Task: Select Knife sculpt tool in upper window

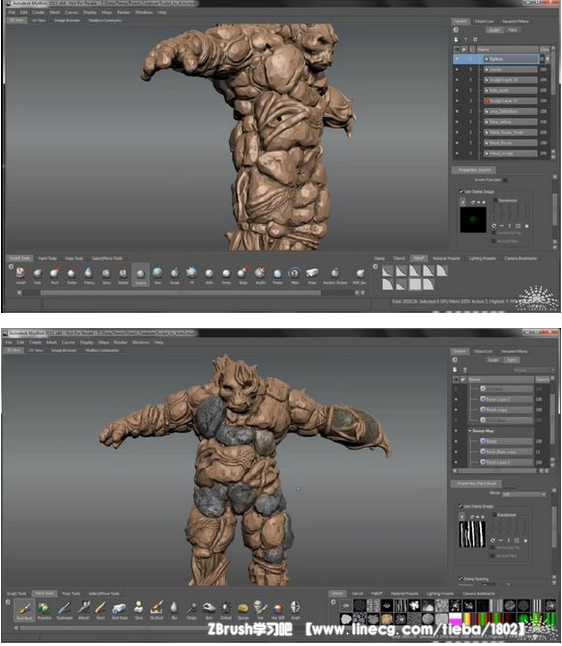Action: coord(209,274)
